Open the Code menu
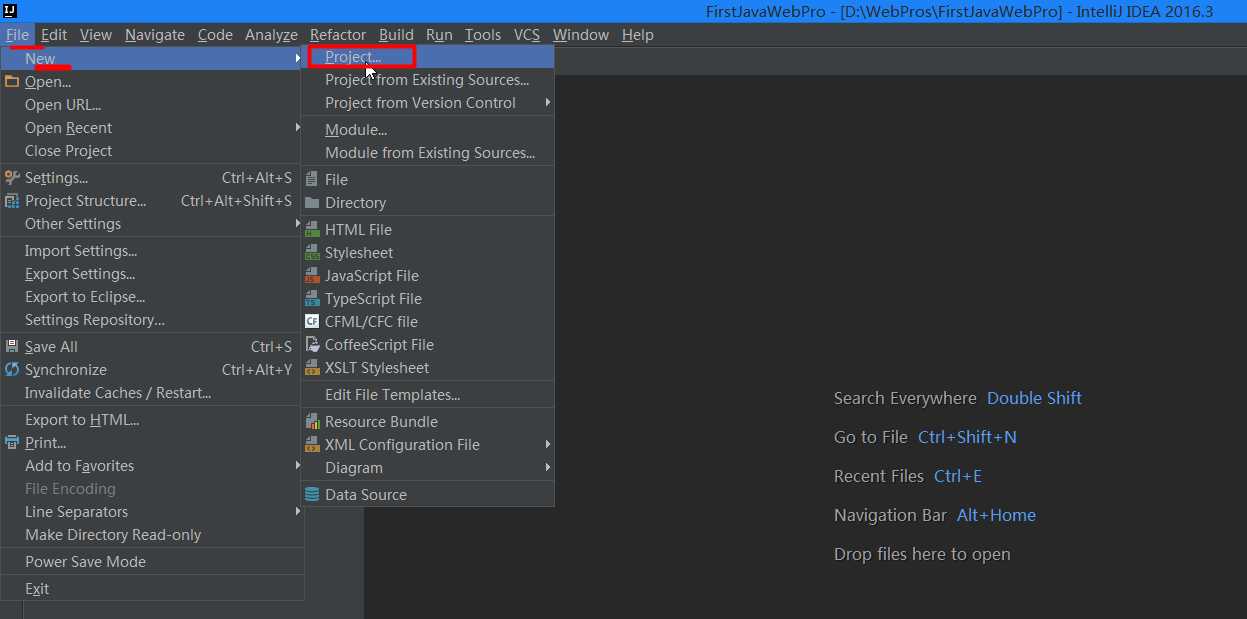1247x619 pixels. coord(215,34)
